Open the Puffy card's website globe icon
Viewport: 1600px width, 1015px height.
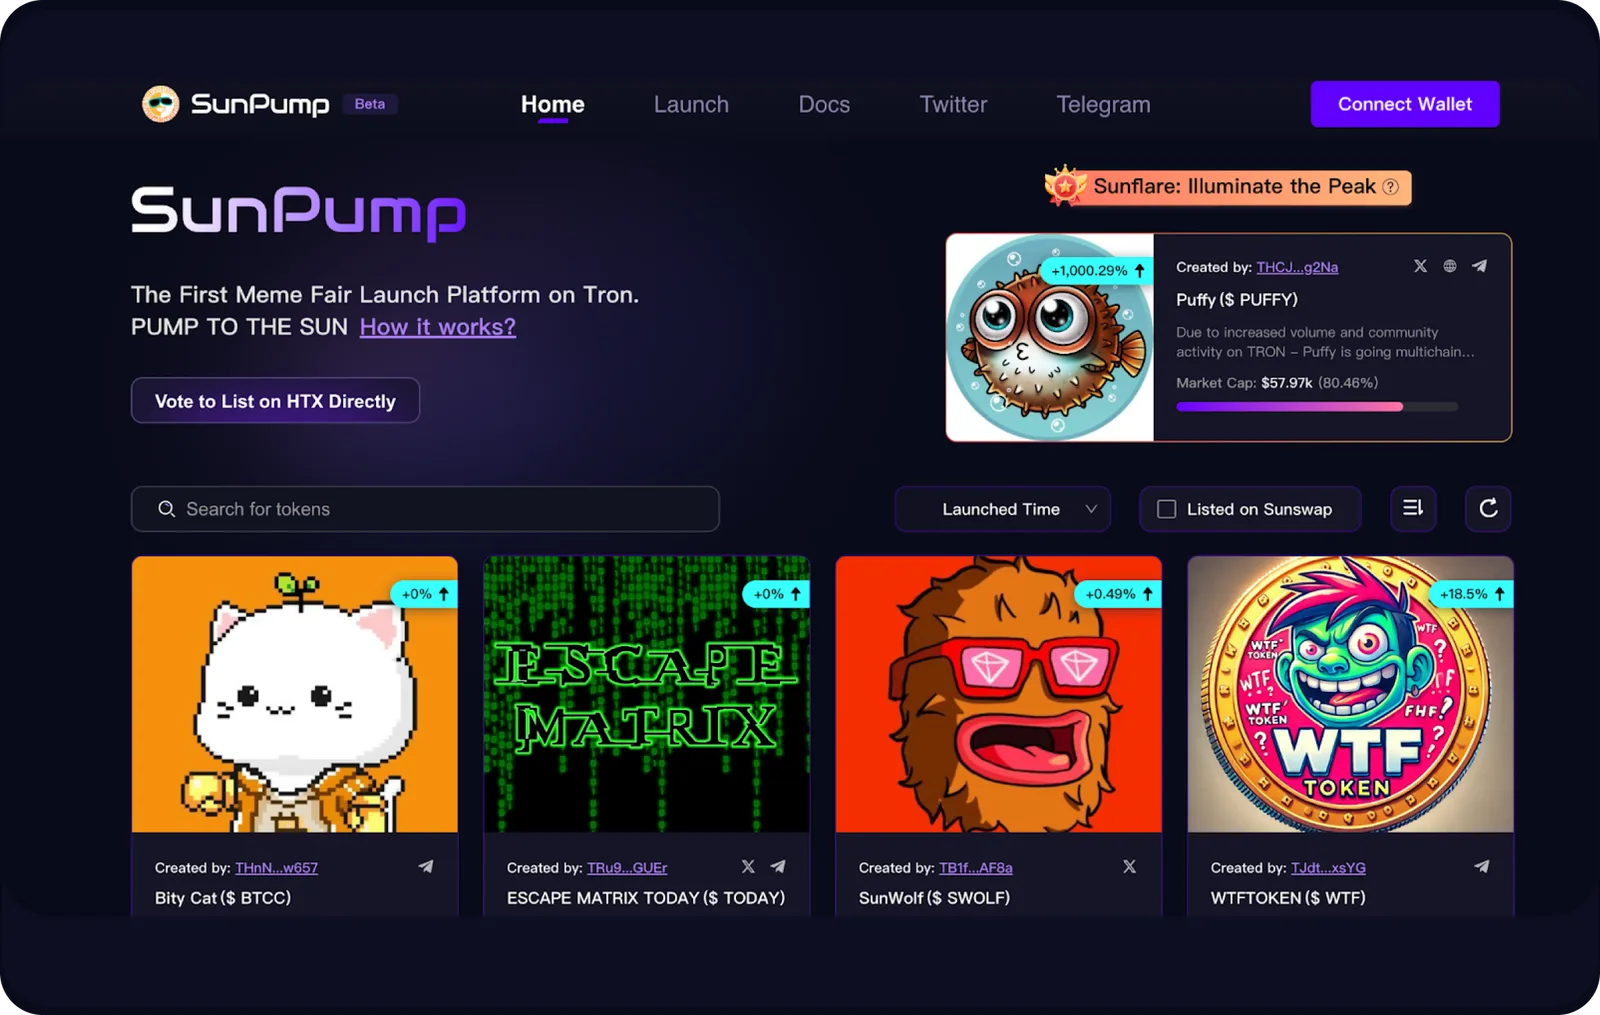1449,266
